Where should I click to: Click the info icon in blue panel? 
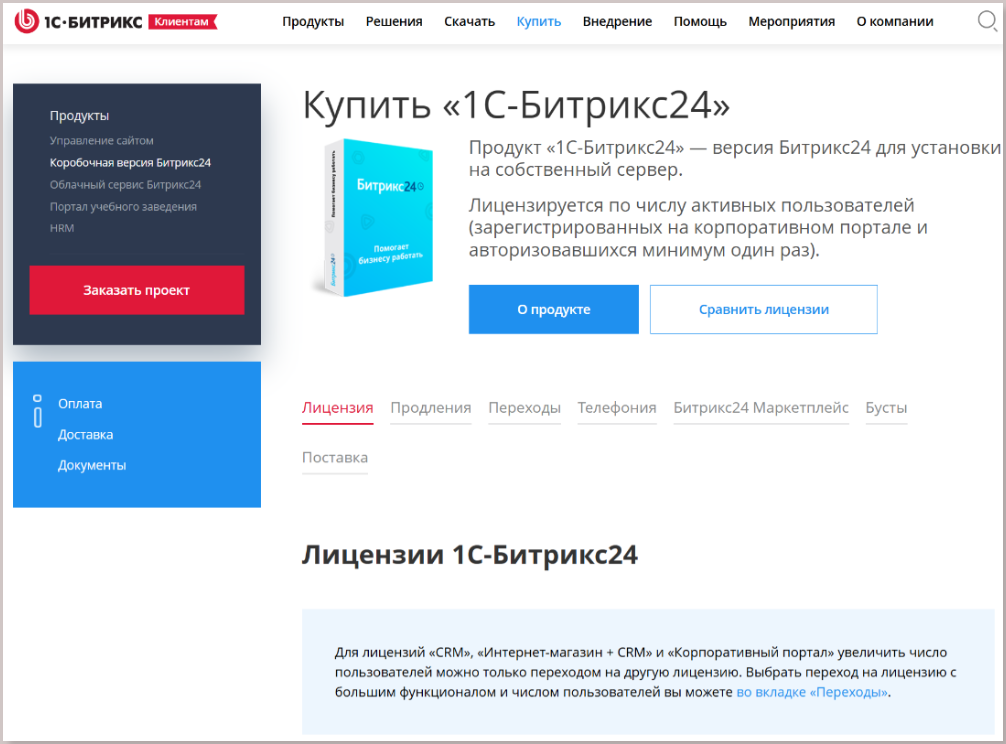pyautogui.click(x=38, y=411)
